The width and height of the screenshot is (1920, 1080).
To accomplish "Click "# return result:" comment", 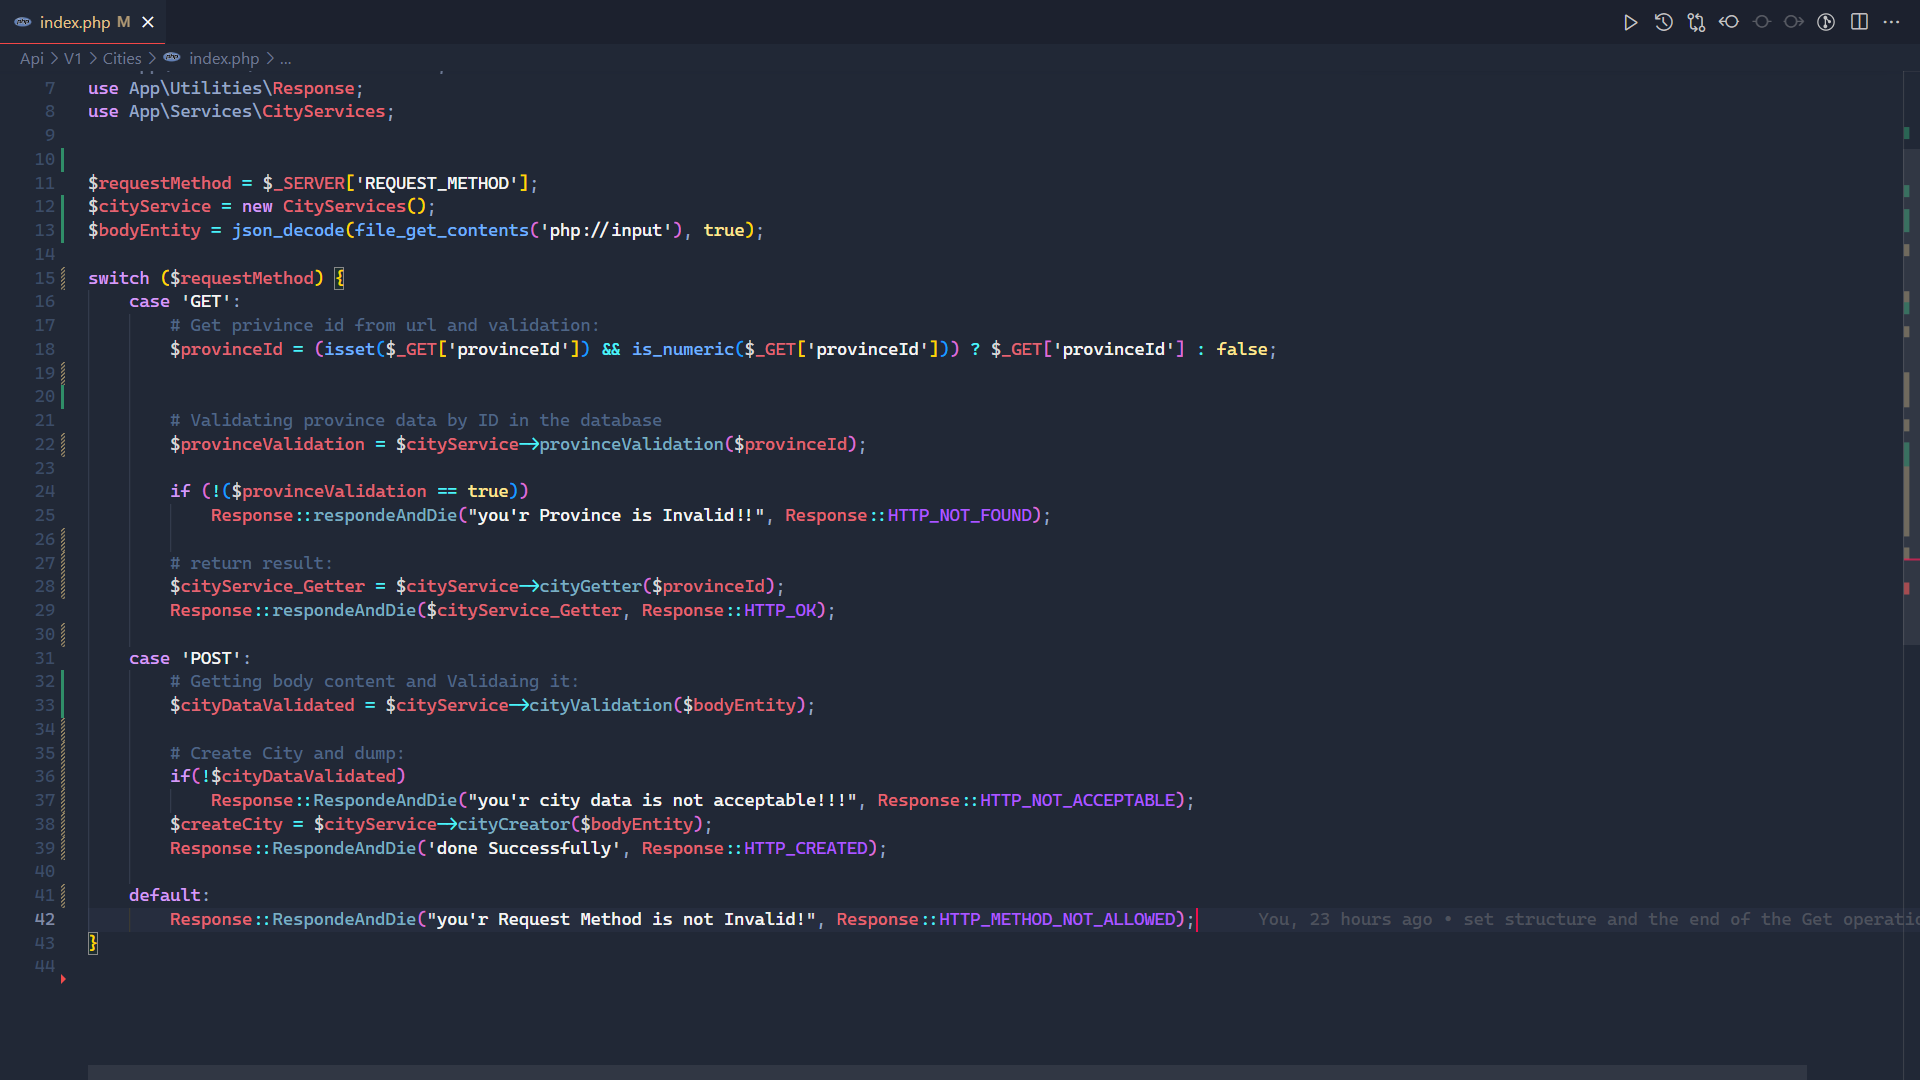I will (x=251, y=564).
